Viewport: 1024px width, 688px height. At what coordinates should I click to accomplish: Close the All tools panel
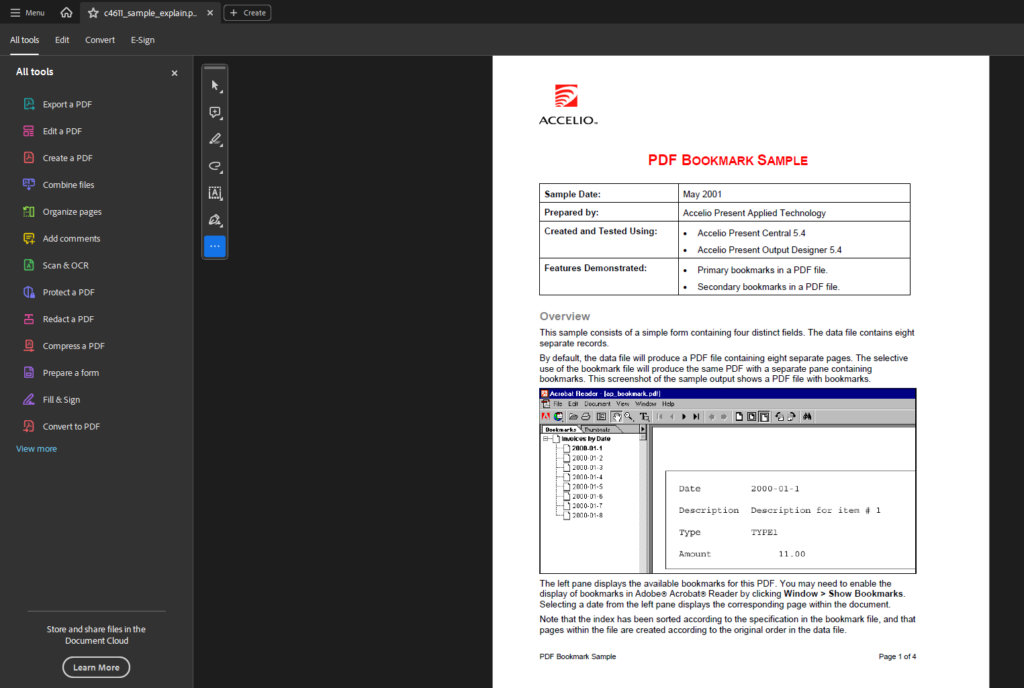tap(174, 72)
